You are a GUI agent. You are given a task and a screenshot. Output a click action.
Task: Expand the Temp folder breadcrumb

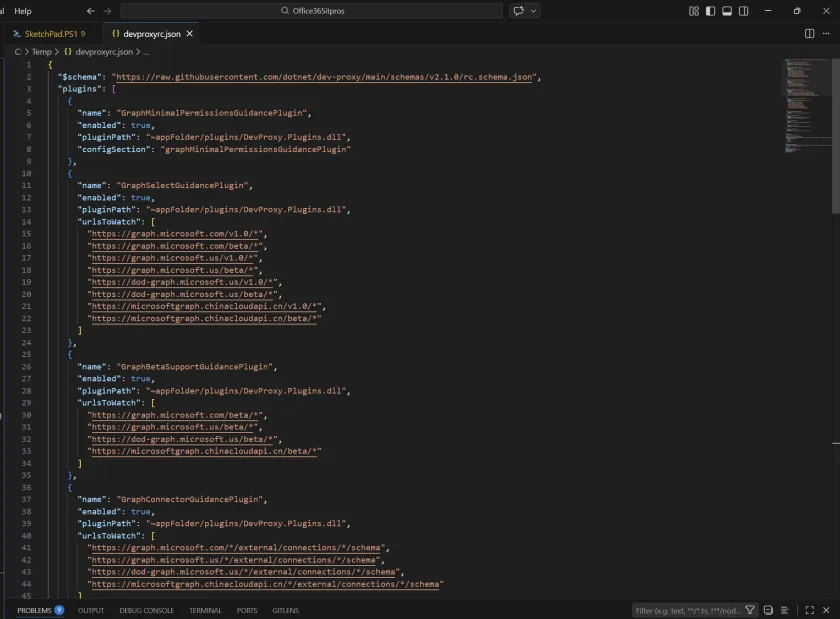(41, 51)
